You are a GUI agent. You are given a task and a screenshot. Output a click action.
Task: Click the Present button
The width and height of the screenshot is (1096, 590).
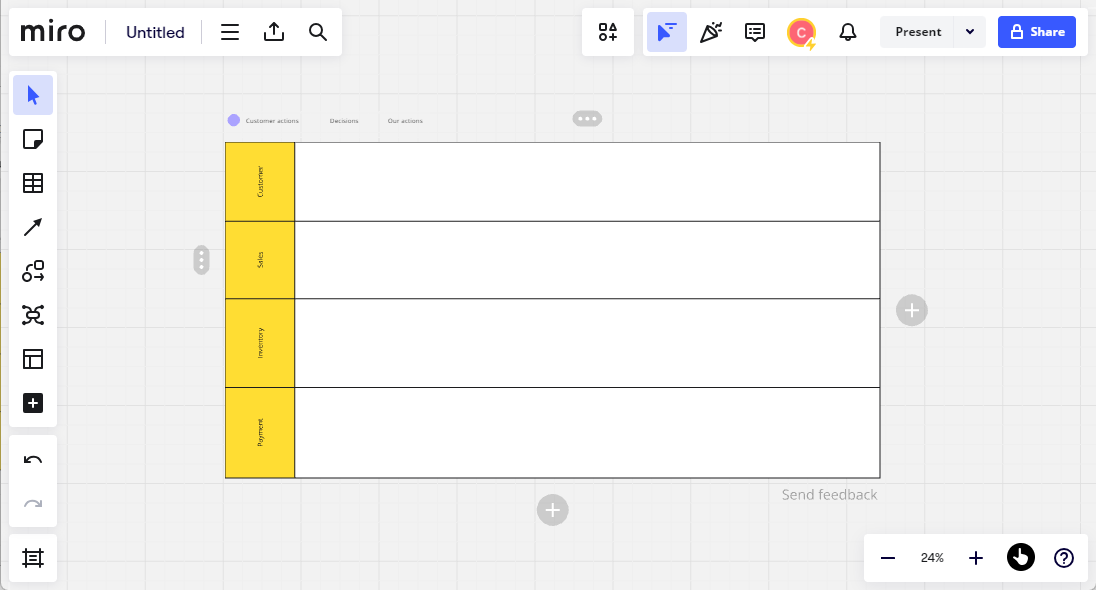pyautogui.click(x=918, y=32)
